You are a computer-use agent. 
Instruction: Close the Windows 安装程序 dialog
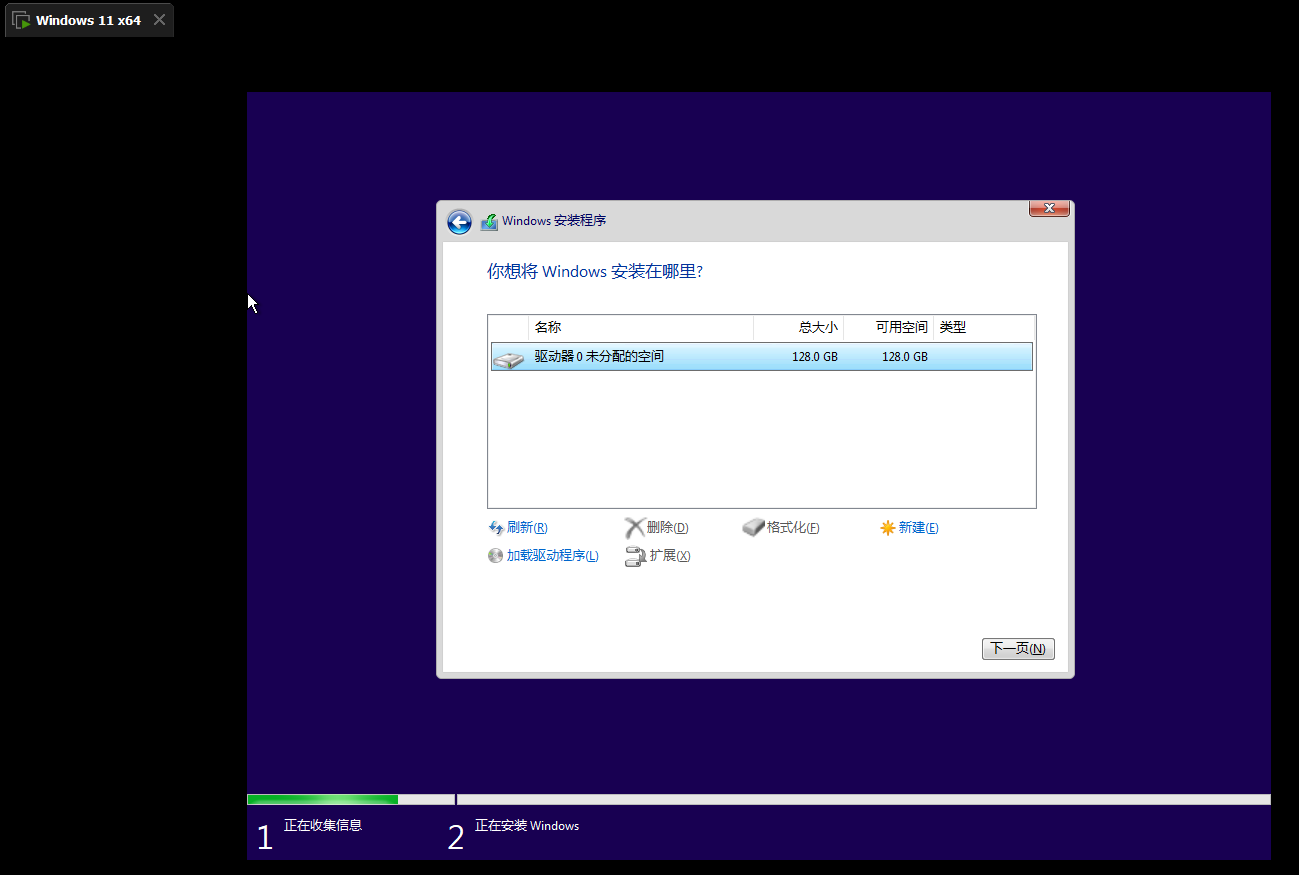point(1049,208)
